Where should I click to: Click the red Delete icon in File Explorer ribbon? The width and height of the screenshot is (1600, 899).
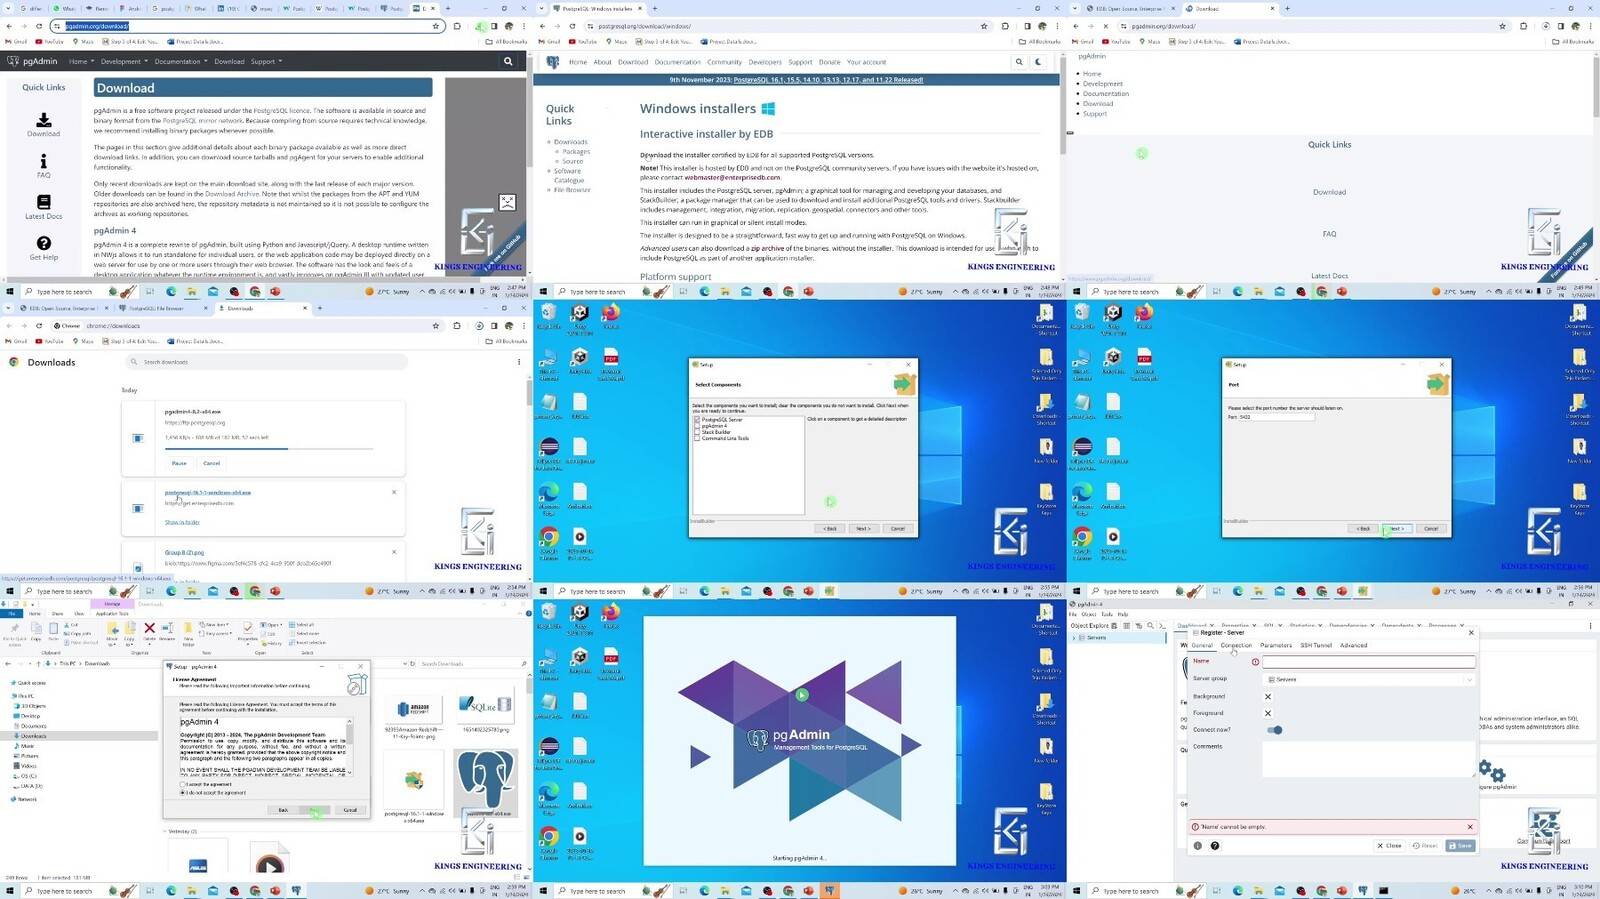(149, 629)
